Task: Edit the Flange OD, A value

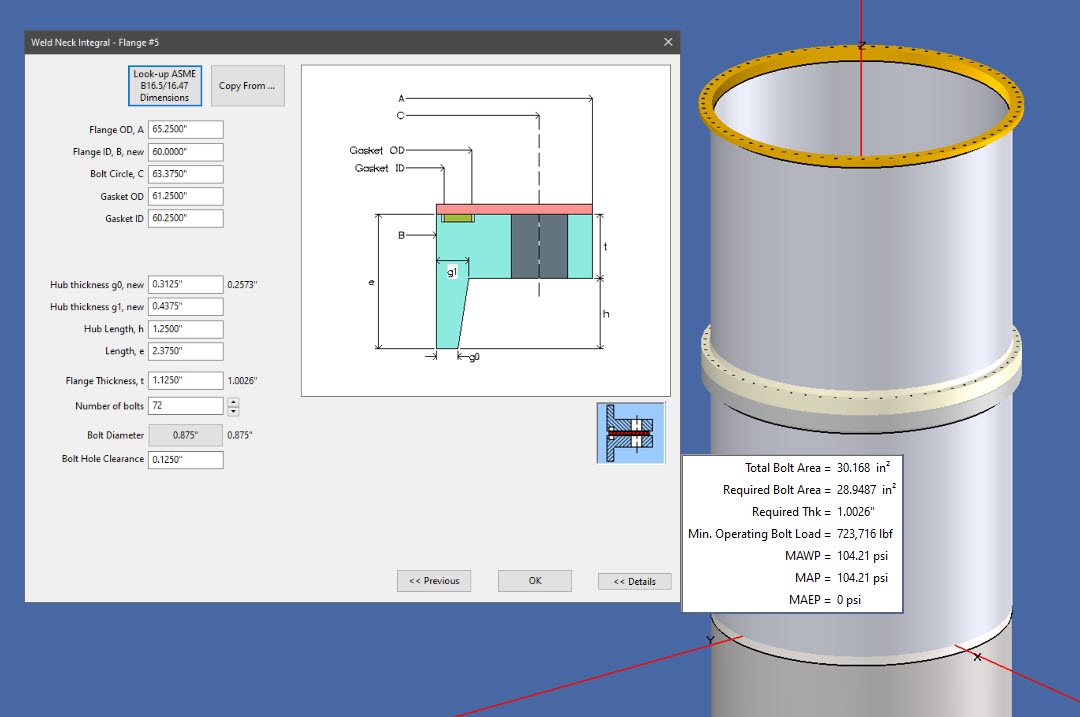Action: click(x=185, y=129)
